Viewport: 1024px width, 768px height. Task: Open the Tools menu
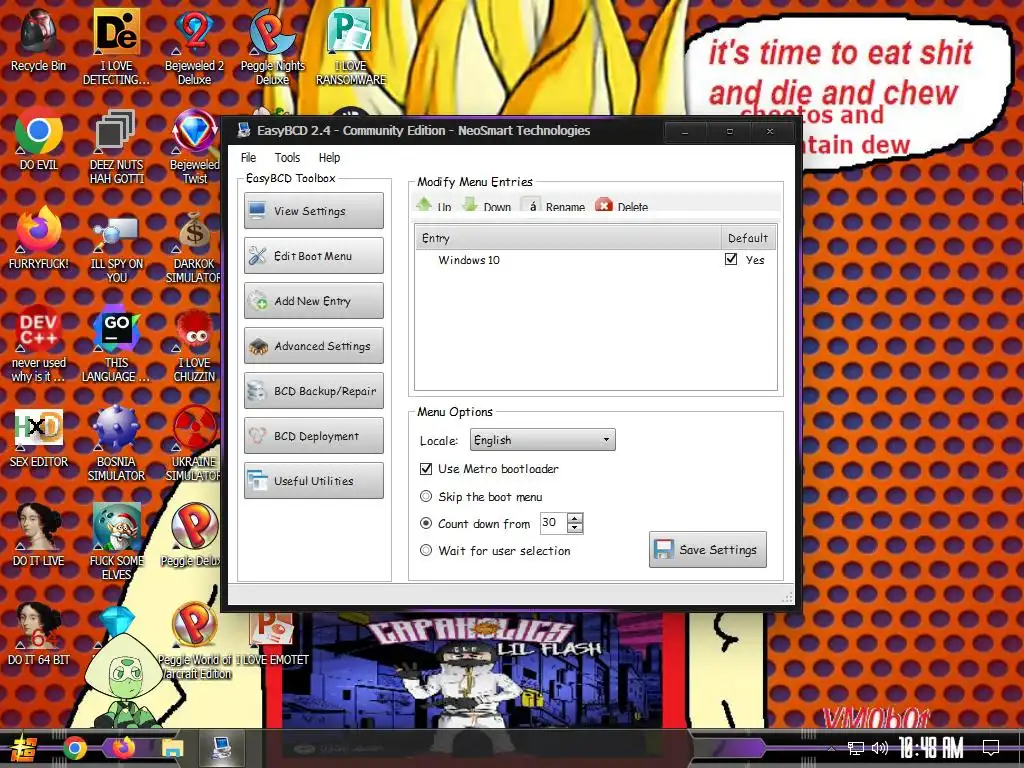click(287, 157)
